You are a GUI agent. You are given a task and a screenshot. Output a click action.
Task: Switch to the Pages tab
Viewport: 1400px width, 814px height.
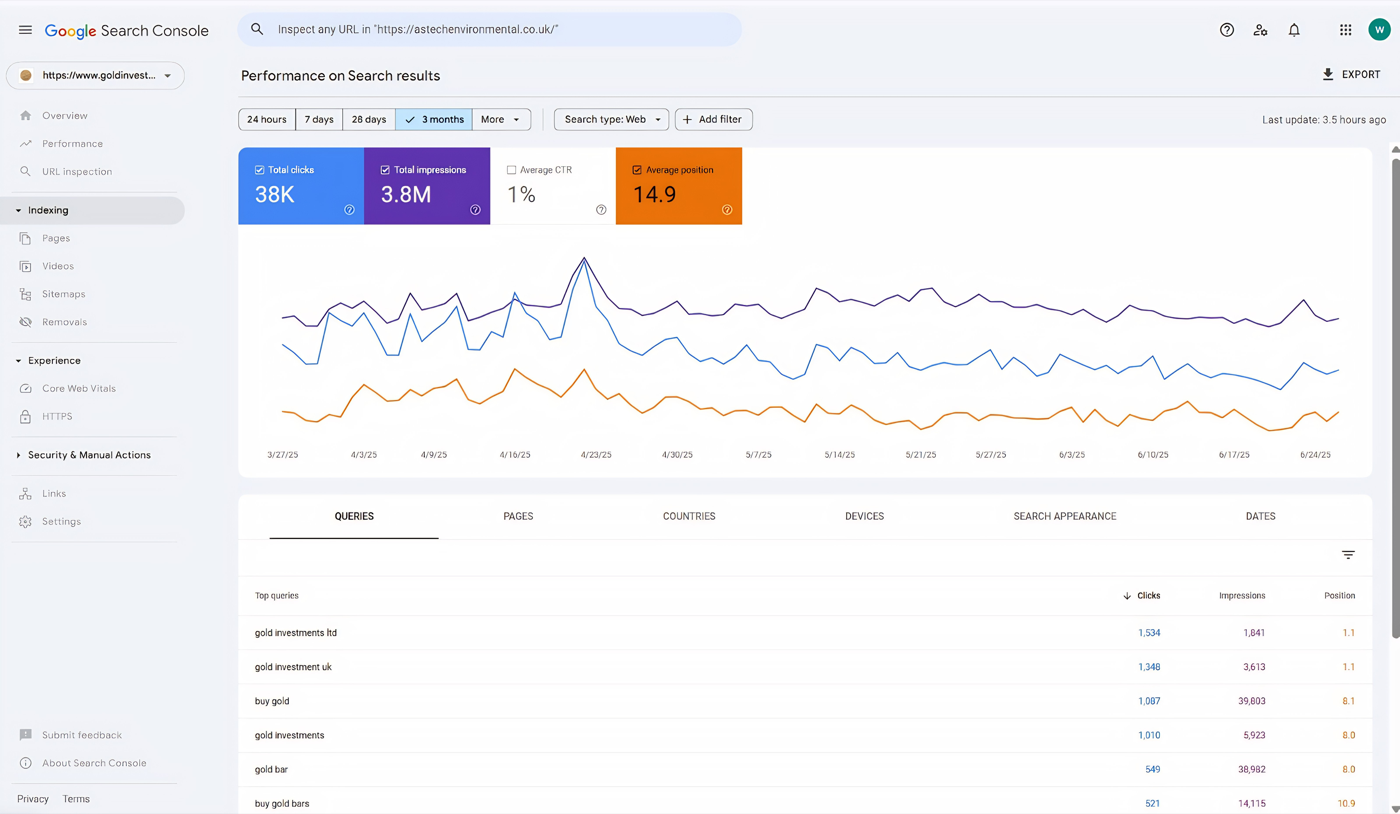click(518, 517)
